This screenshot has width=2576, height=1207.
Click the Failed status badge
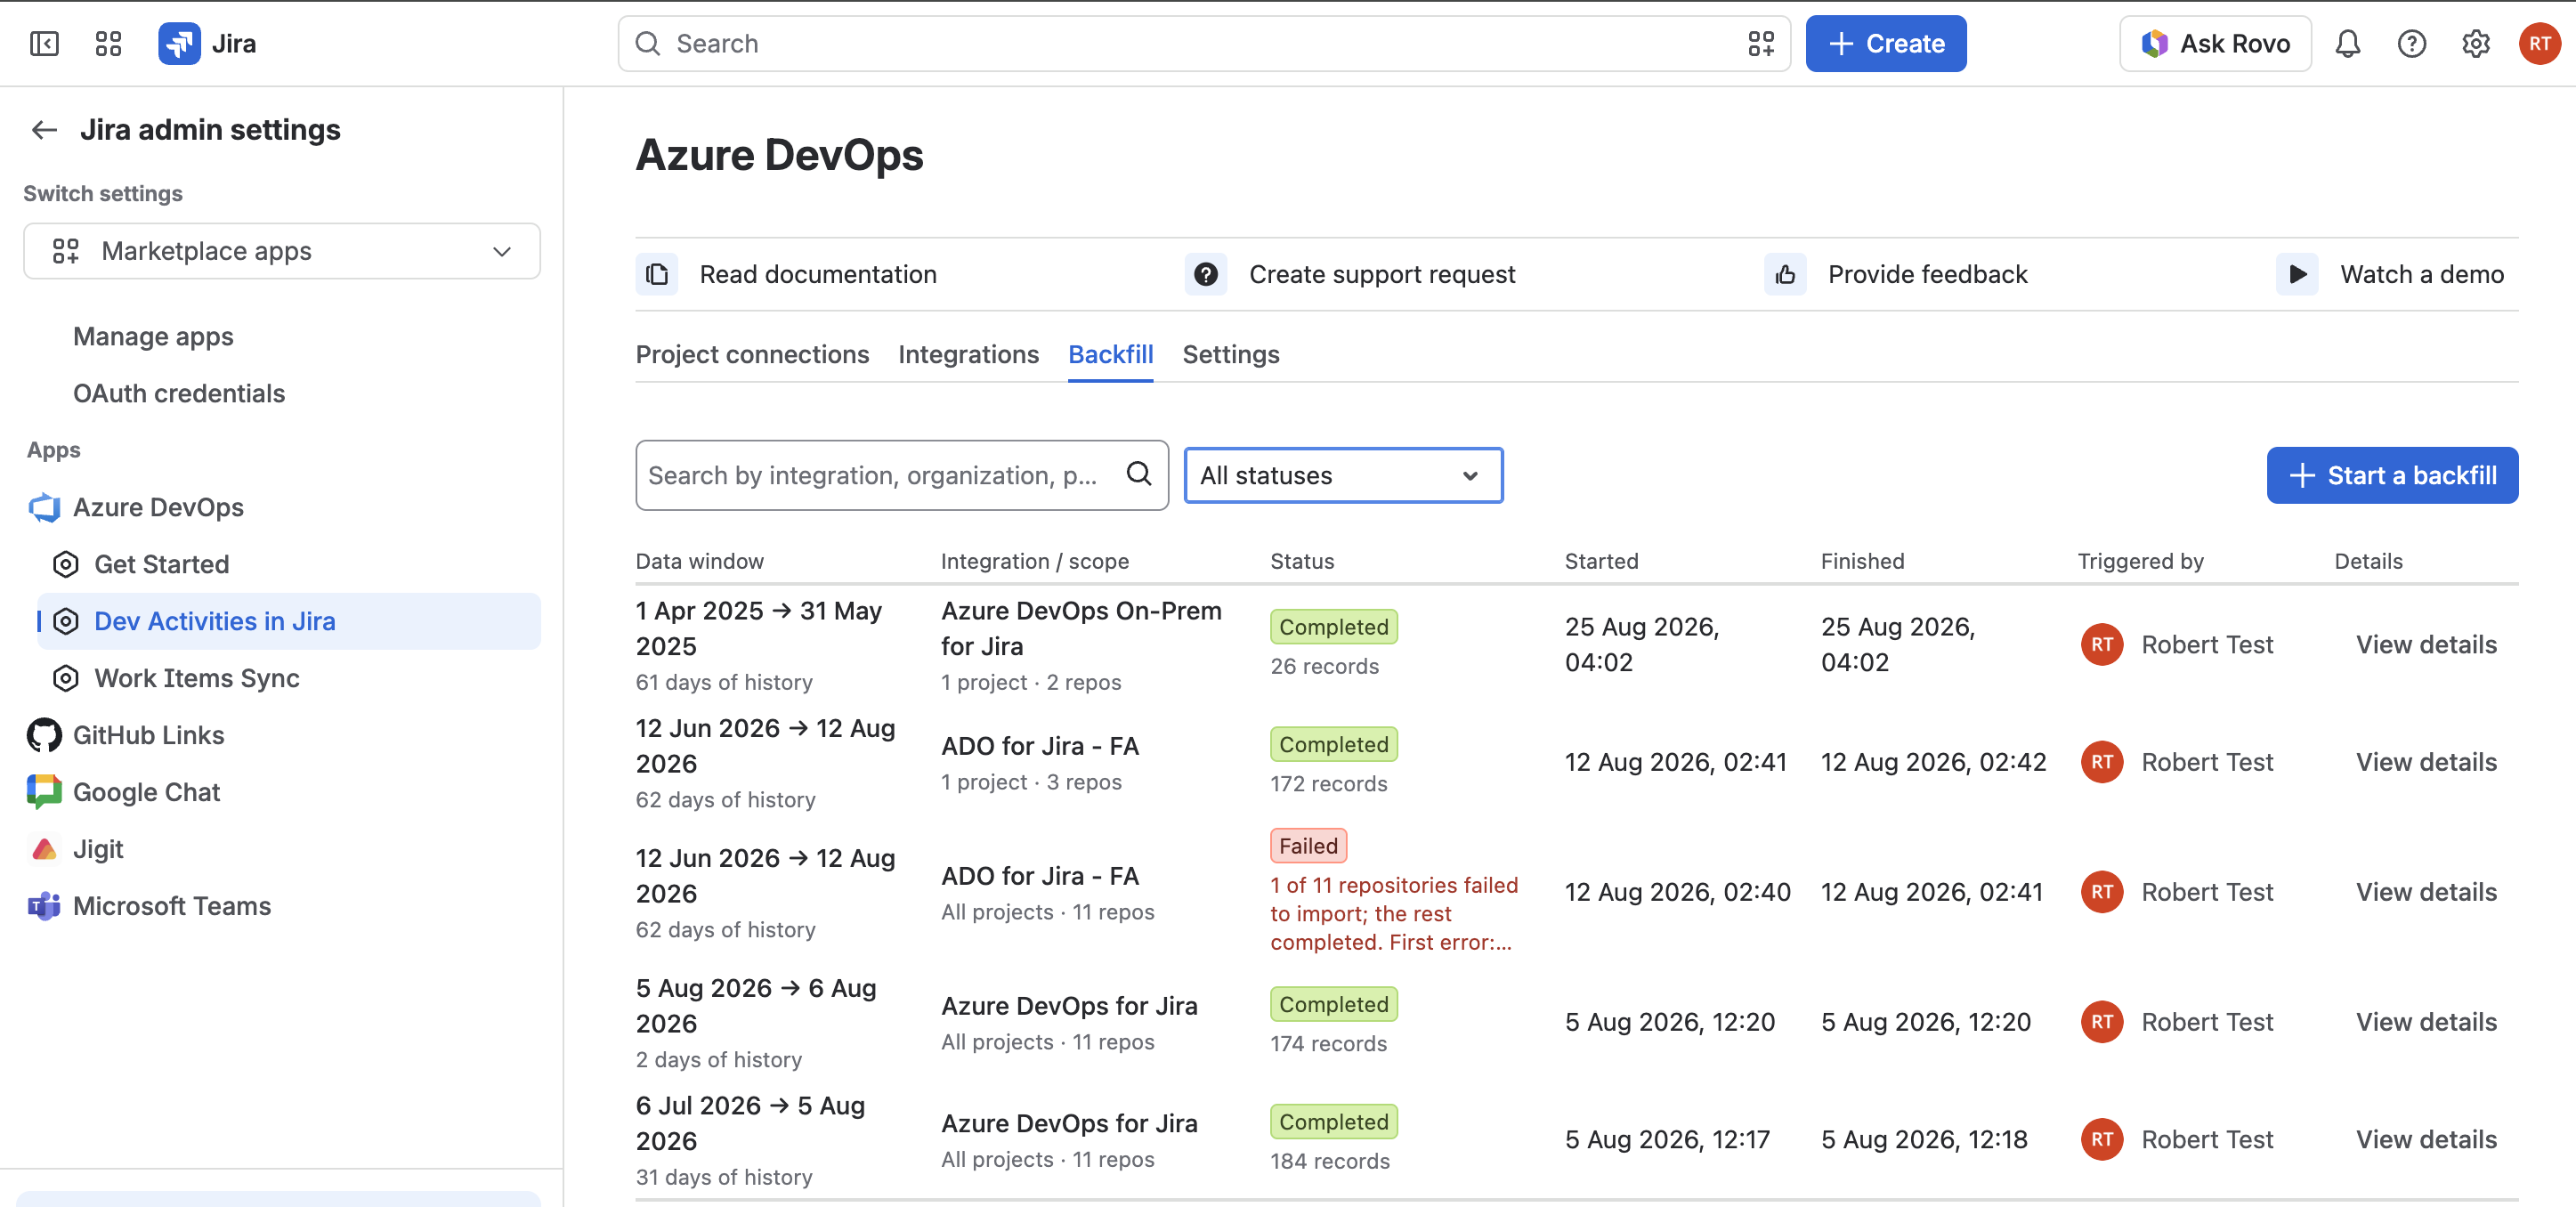point(1308,846)
